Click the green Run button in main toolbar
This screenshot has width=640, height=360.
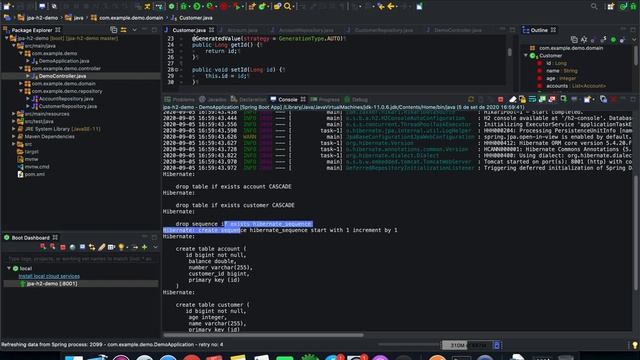[x=197, y=6]
